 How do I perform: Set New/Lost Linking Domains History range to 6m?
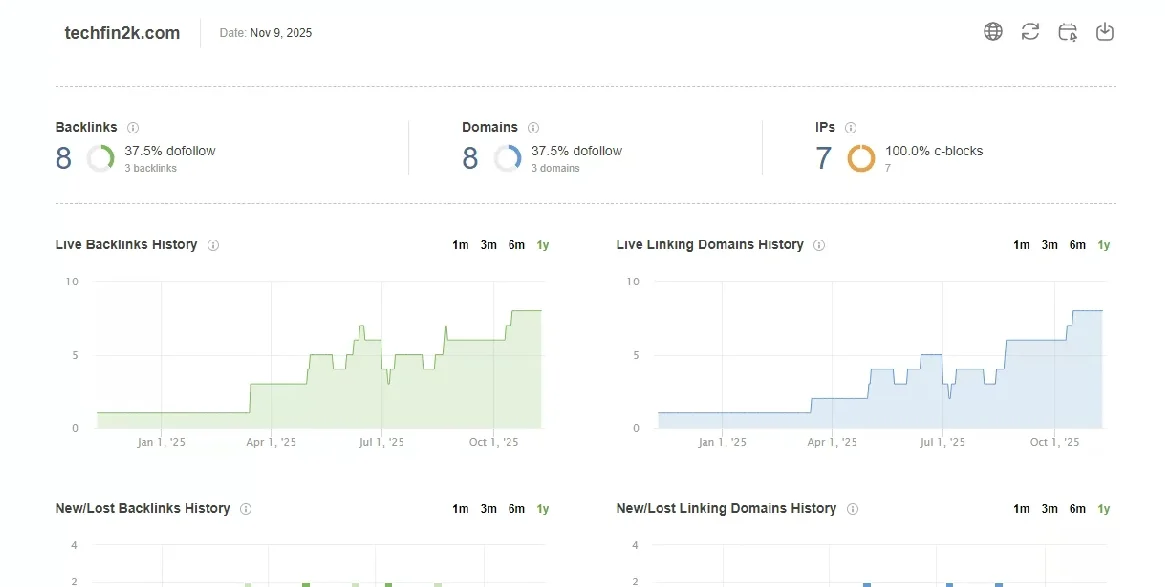coord(1077,509)
